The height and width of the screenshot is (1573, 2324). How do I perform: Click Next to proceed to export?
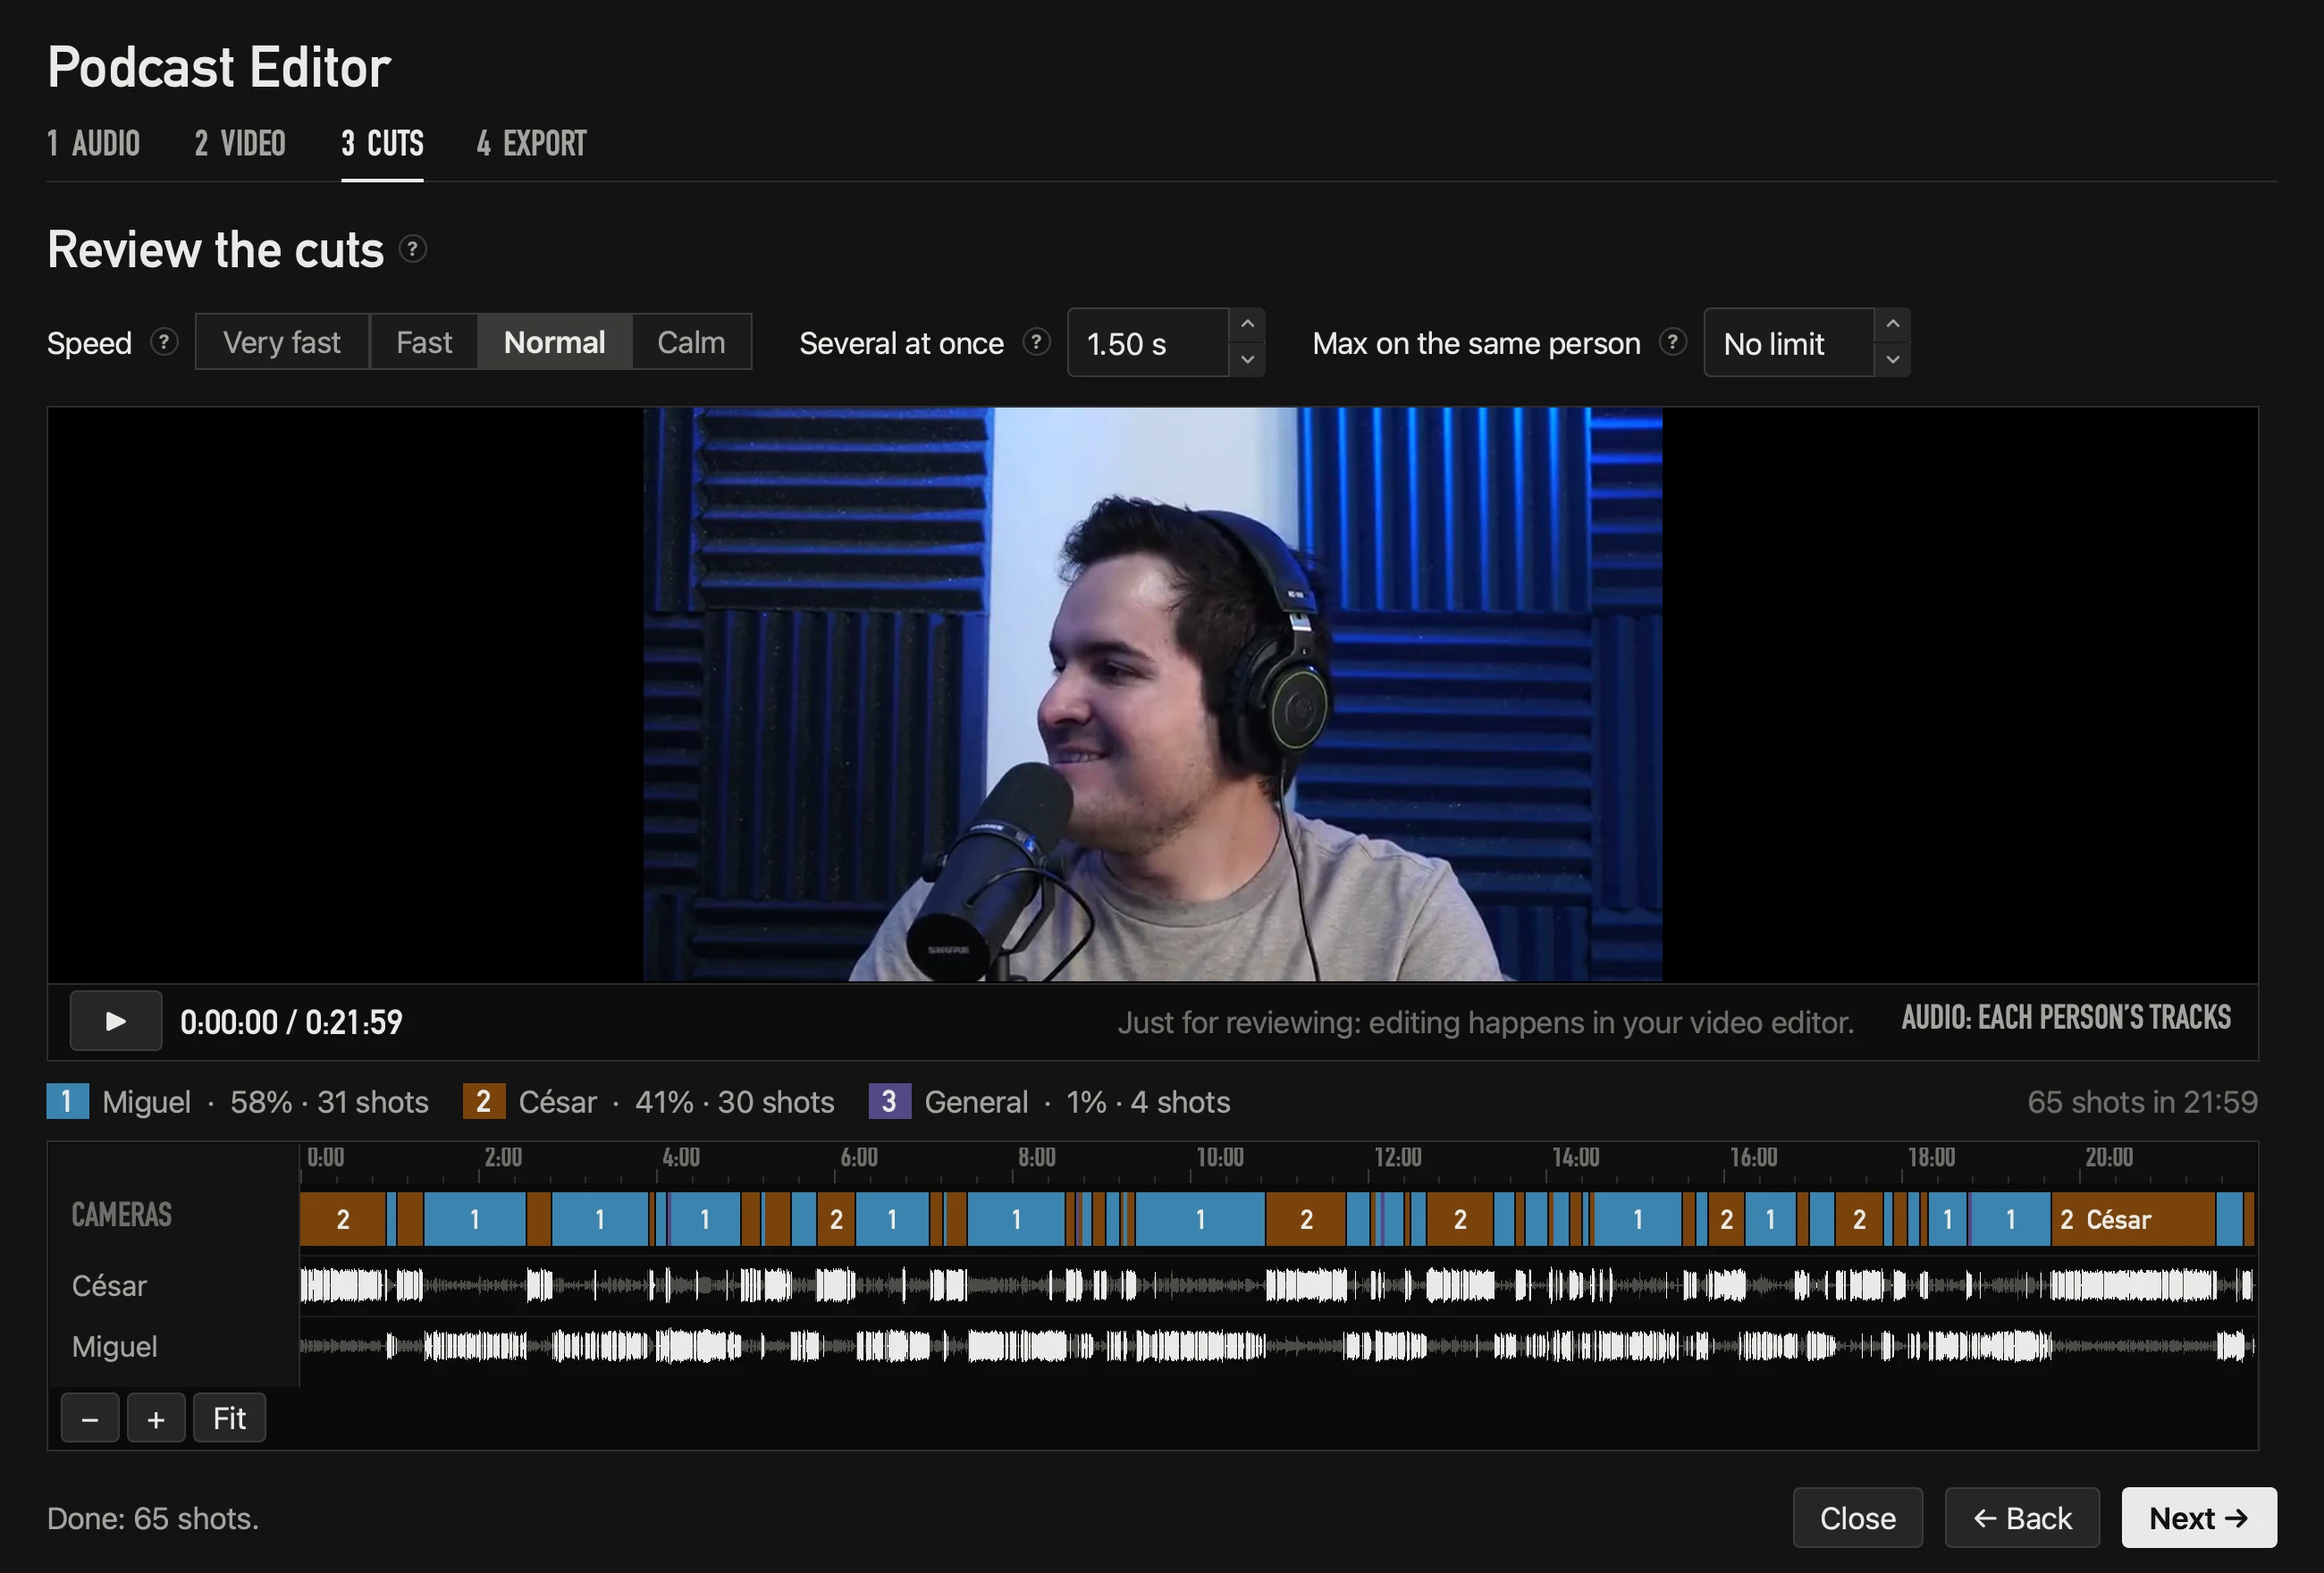[x=2199, y=1518]
